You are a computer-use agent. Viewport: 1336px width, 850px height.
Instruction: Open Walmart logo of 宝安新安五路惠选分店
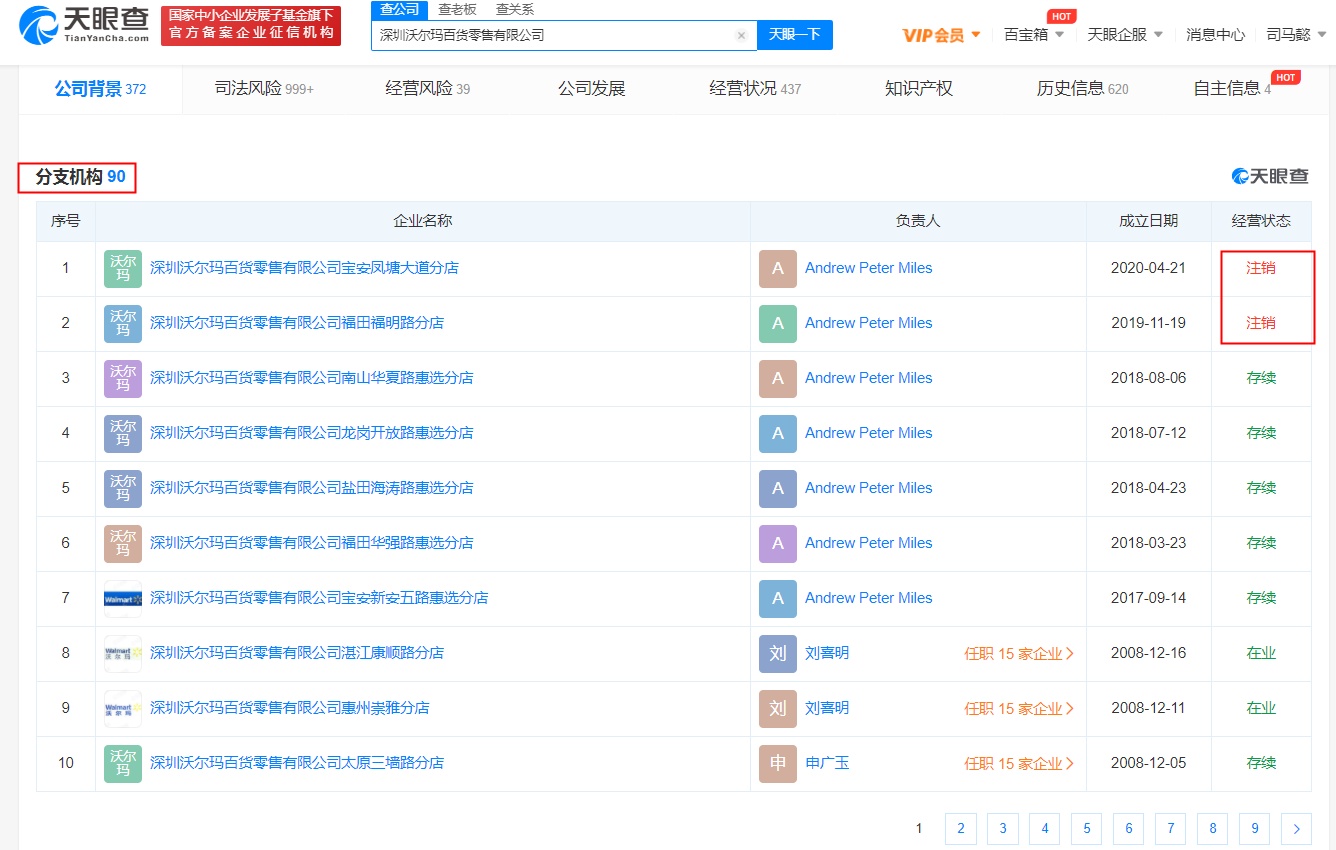click(123, 598)
